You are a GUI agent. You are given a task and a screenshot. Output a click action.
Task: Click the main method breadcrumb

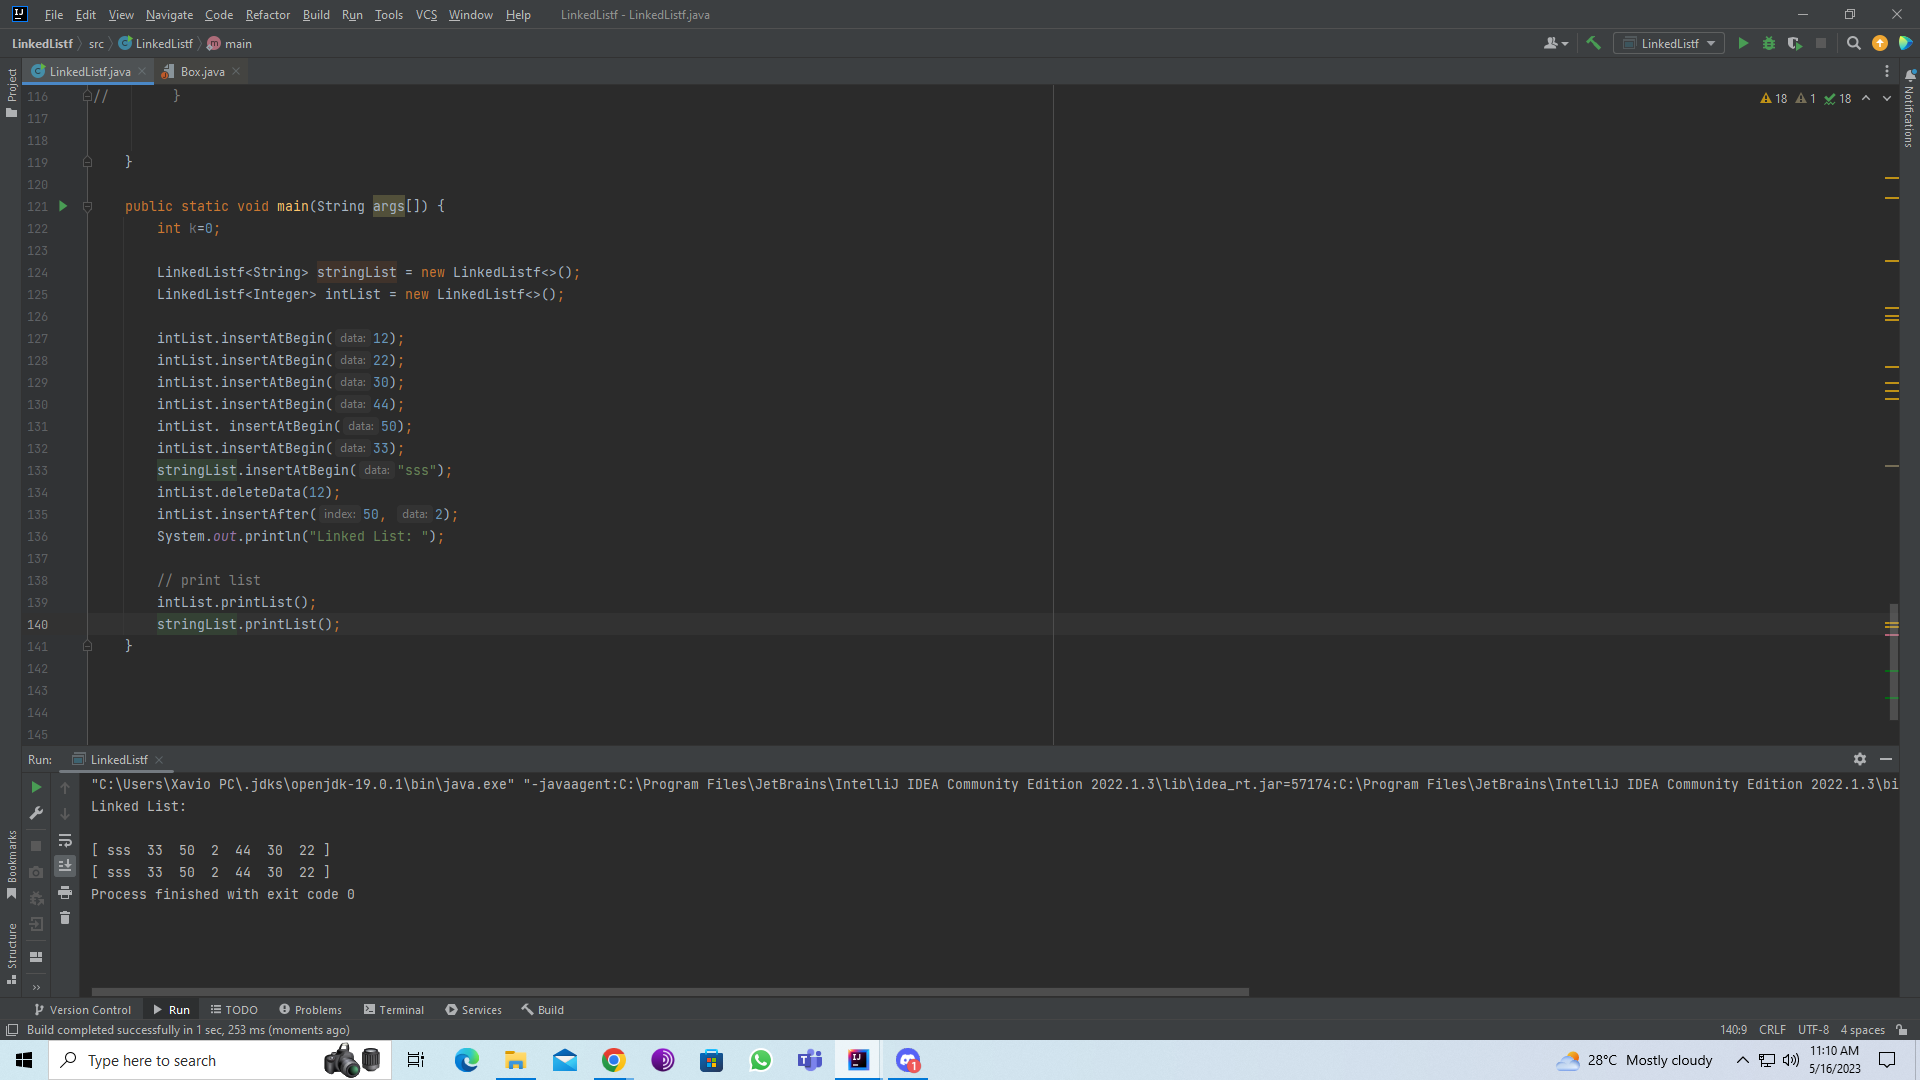coord(230,43)
